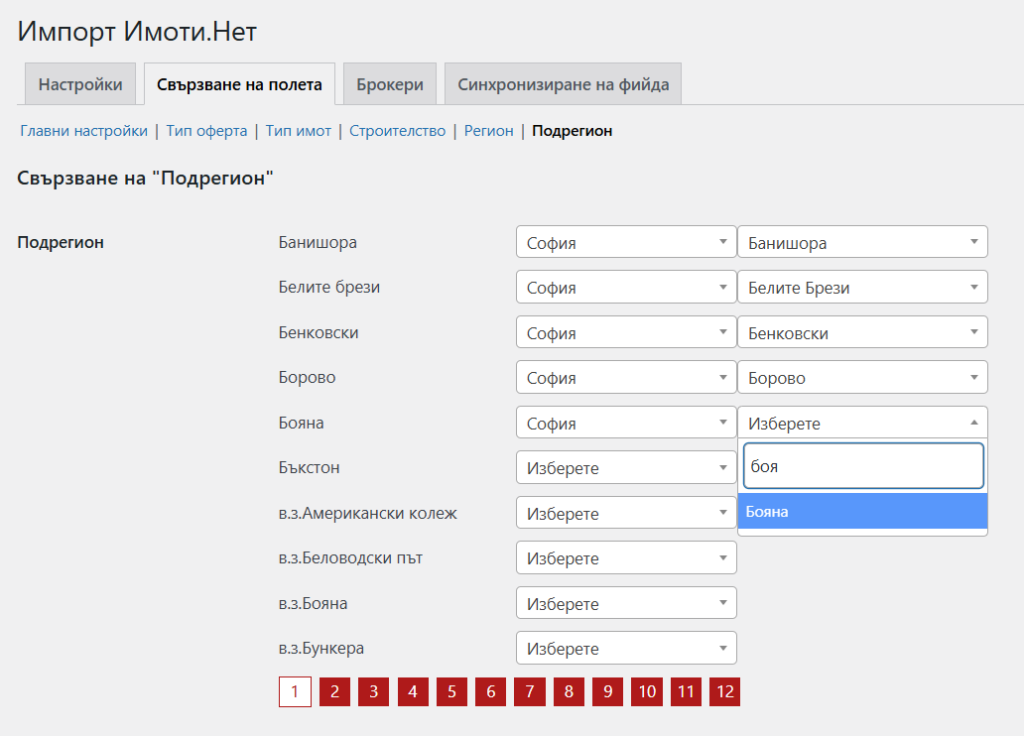The height and width of the screenshot is (736, 1024).
Task: Expand dropdown for в.з.Бункера row
Action: point(626,648)
